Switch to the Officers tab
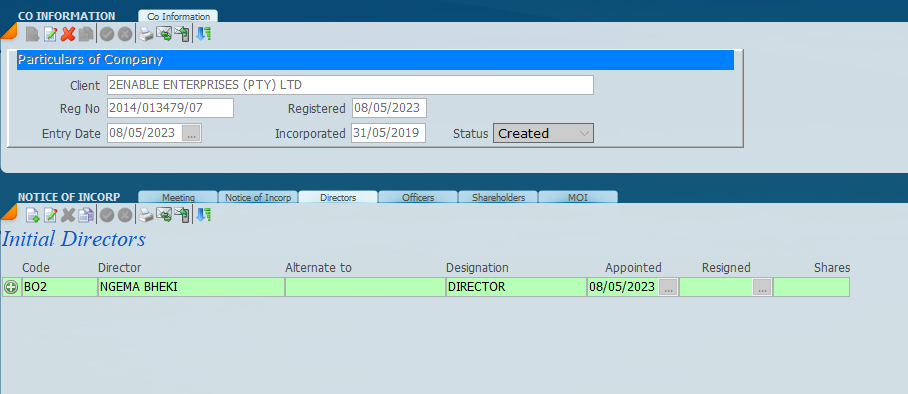The height and width of the screenshot is (394, 908). [x=418, y=197]
